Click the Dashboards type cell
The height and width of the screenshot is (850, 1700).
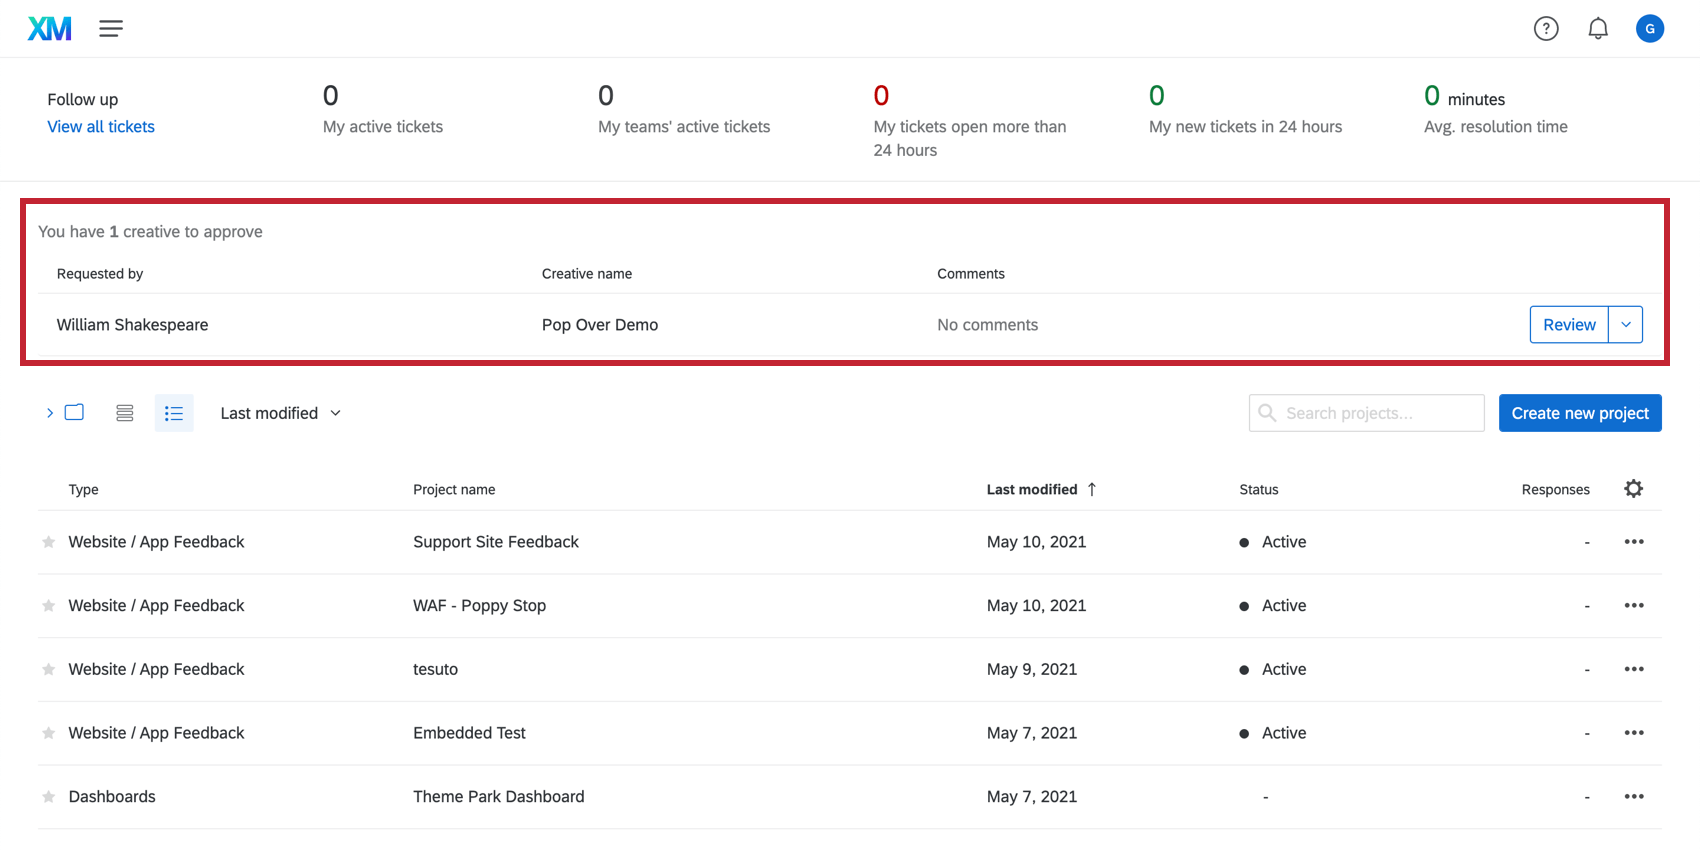click(x=112, y=797)
